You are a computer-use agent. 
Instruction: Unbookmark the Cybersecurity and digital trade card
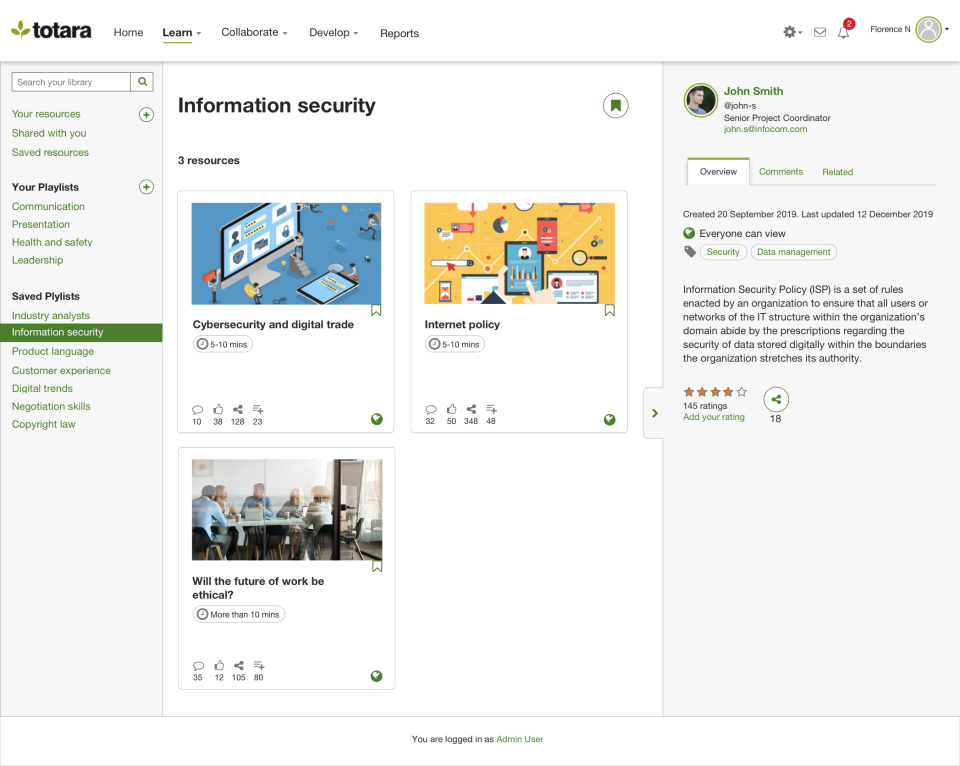tap(376, 310)
